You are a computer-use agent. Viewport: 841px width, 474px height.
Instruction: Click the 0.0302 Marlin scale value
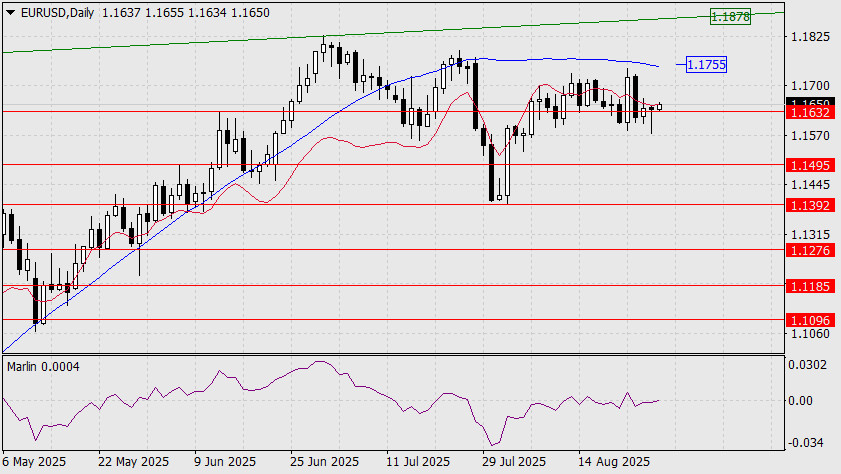pyautogui.click(x=807, y=365)
